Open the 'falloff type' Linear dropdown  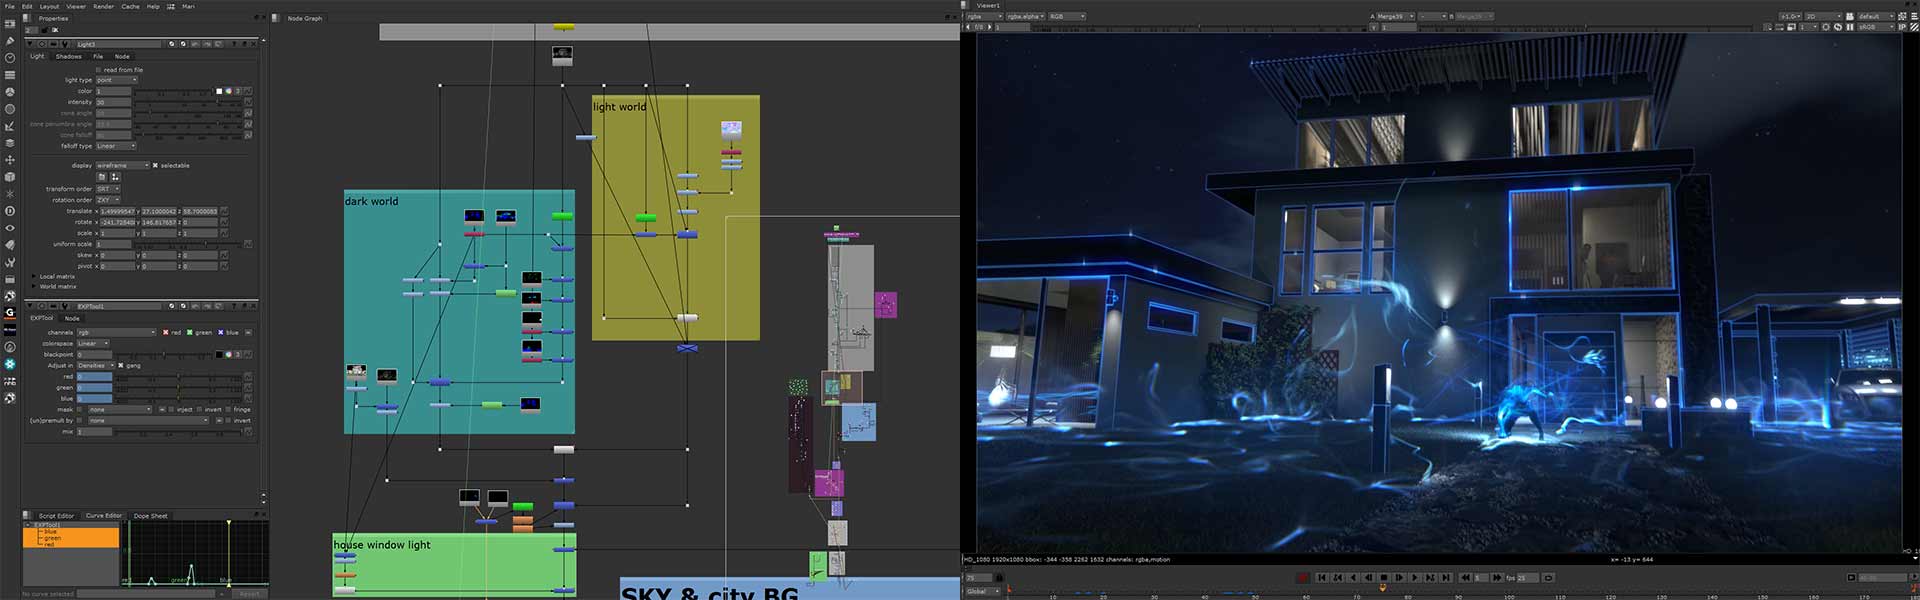pos(116,146)
